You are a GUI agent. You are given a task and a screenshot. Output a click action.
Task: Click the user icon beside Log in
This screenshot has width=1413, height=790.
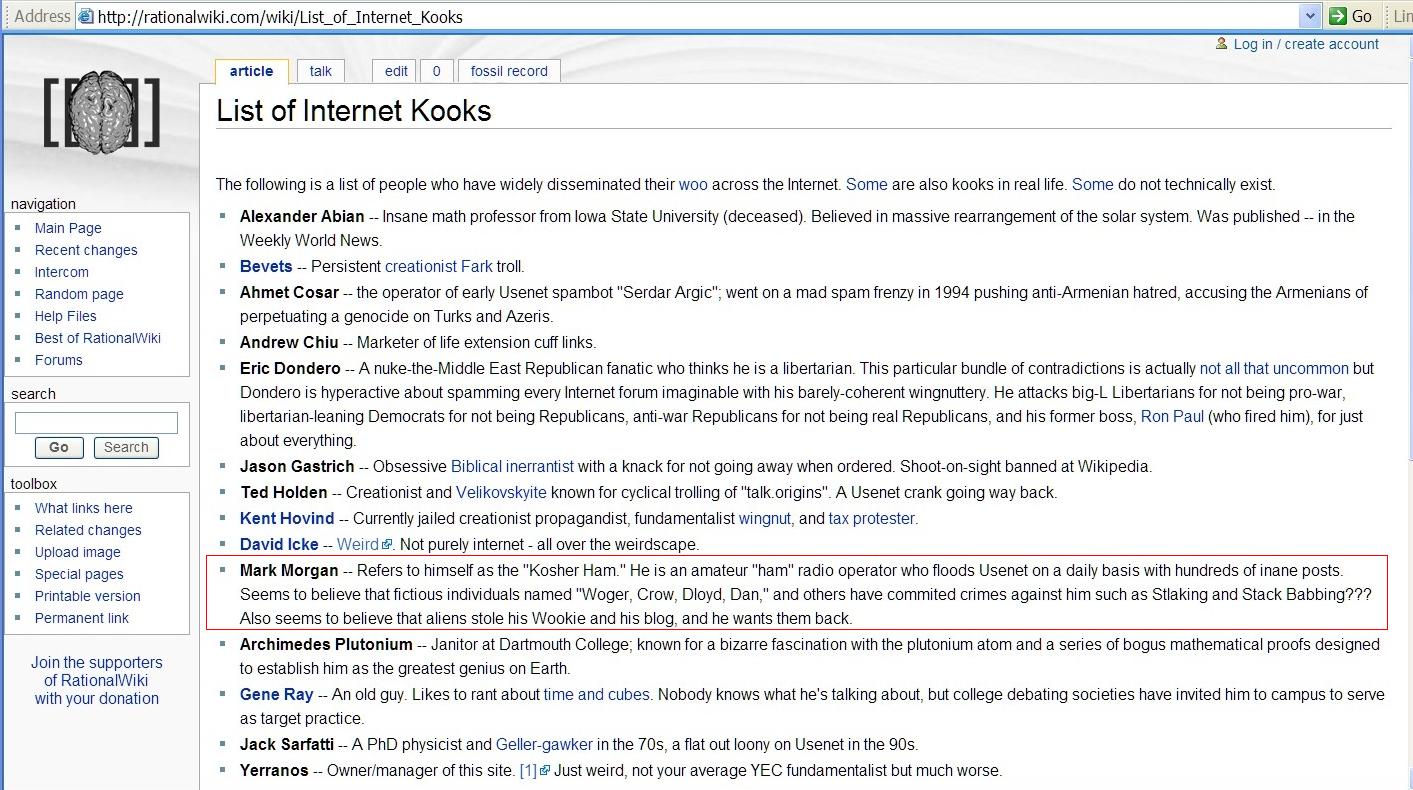coord(1221,43)
